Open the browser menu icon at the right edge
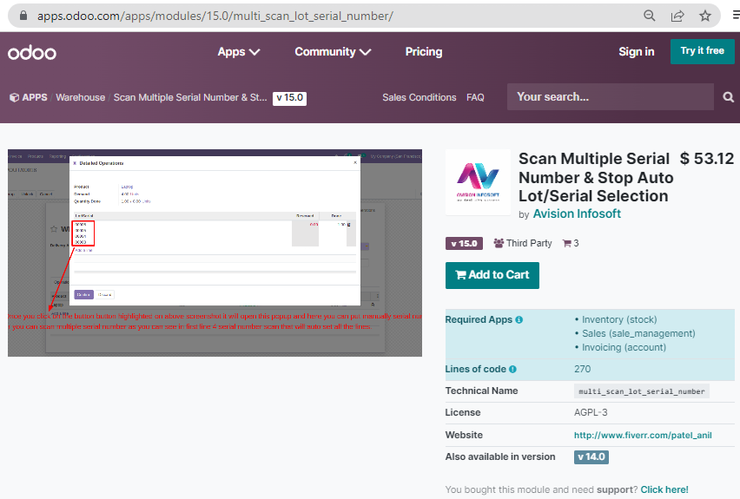This screenshot has height=499, width=740. tap(736, 16)
